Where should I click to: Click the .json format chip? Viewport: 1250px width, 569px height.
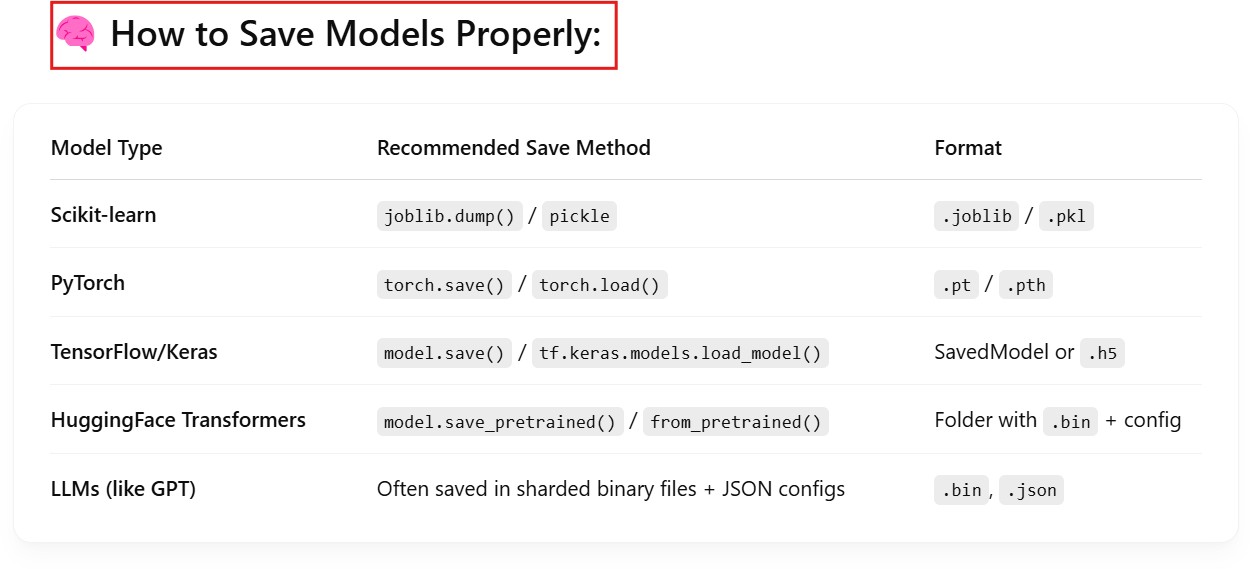coord(1031,491)
